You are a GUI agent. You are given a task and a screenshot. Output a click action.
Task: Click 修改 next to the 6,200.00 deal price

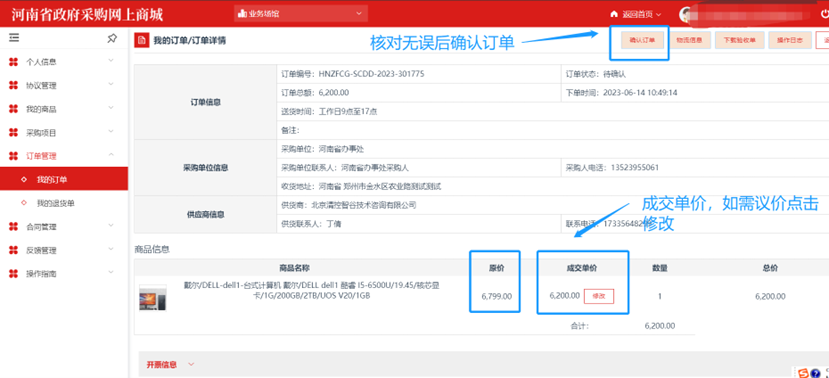(x=598, y=296)
